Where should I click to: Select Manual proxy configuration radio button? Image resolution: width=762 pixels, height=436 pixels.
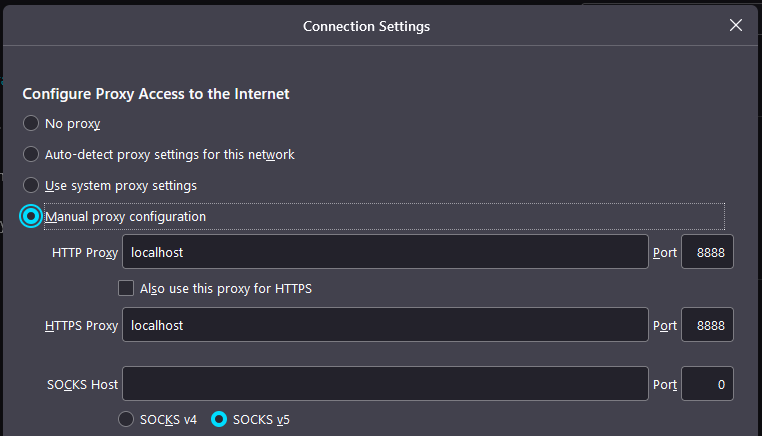coord(32,216)
